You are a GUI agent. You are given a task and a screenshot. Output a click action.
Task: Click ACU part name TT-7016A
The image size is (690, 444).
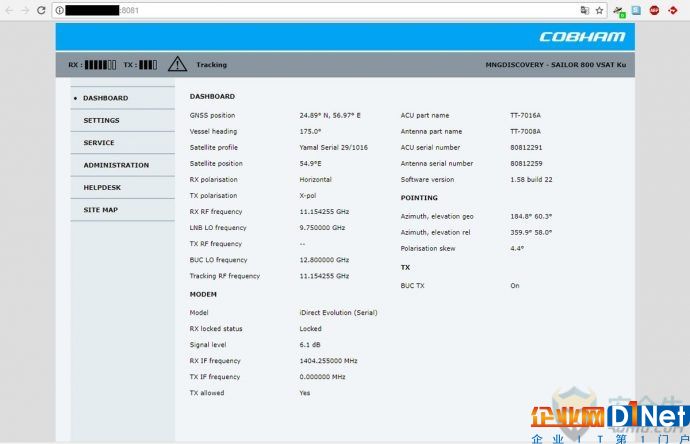point(525,115)
